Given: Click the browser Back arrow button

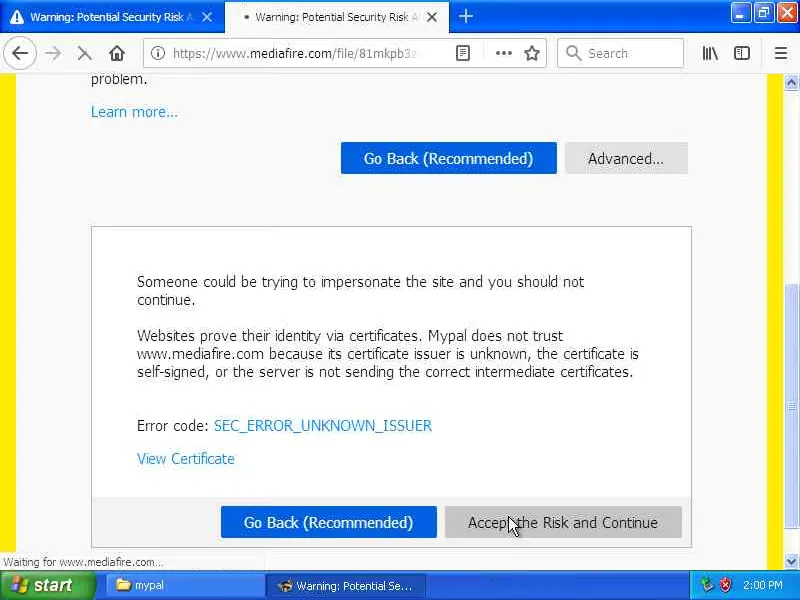Looking at the screenshot, I should (x=20, y=53).
